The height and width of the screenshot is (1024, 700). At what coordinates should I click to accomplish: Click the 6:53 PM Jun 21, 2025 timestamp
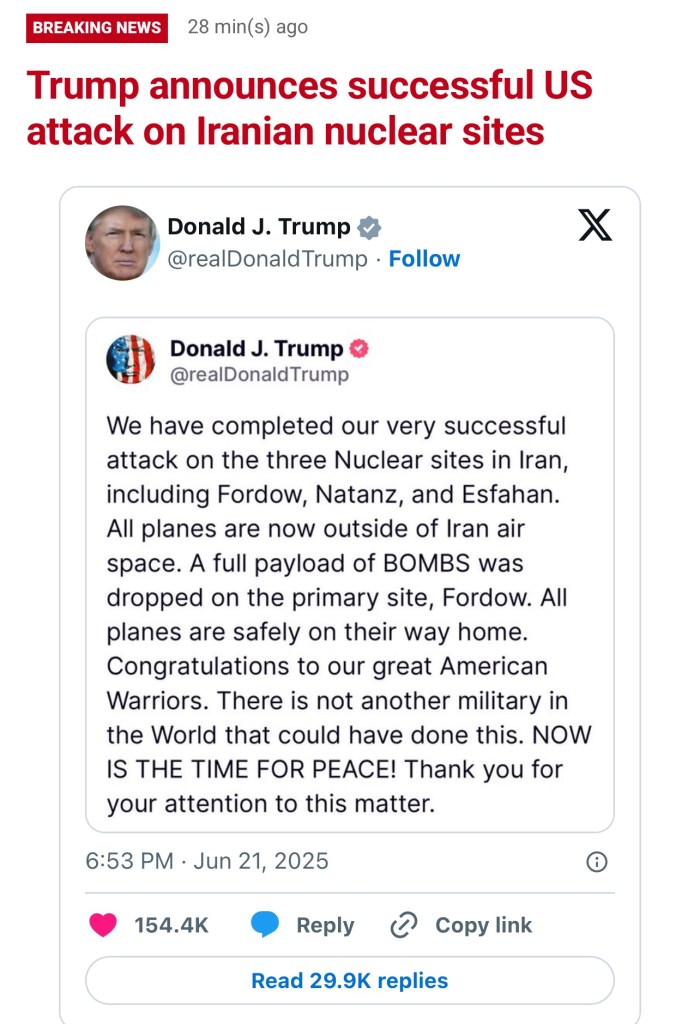point(207,861)
